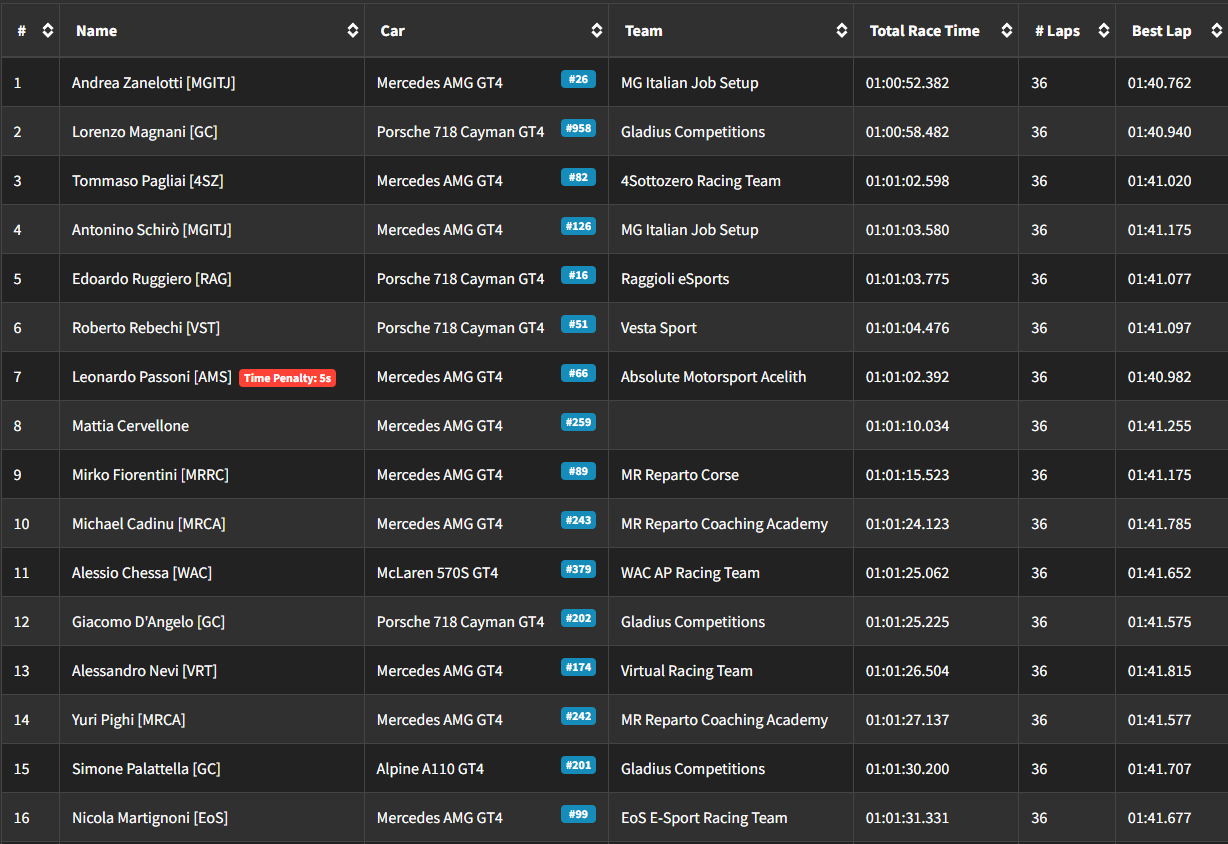Click race time 01:01:10.034
The width and height of the screenshot is (1228, 844).
click(907, 426)
